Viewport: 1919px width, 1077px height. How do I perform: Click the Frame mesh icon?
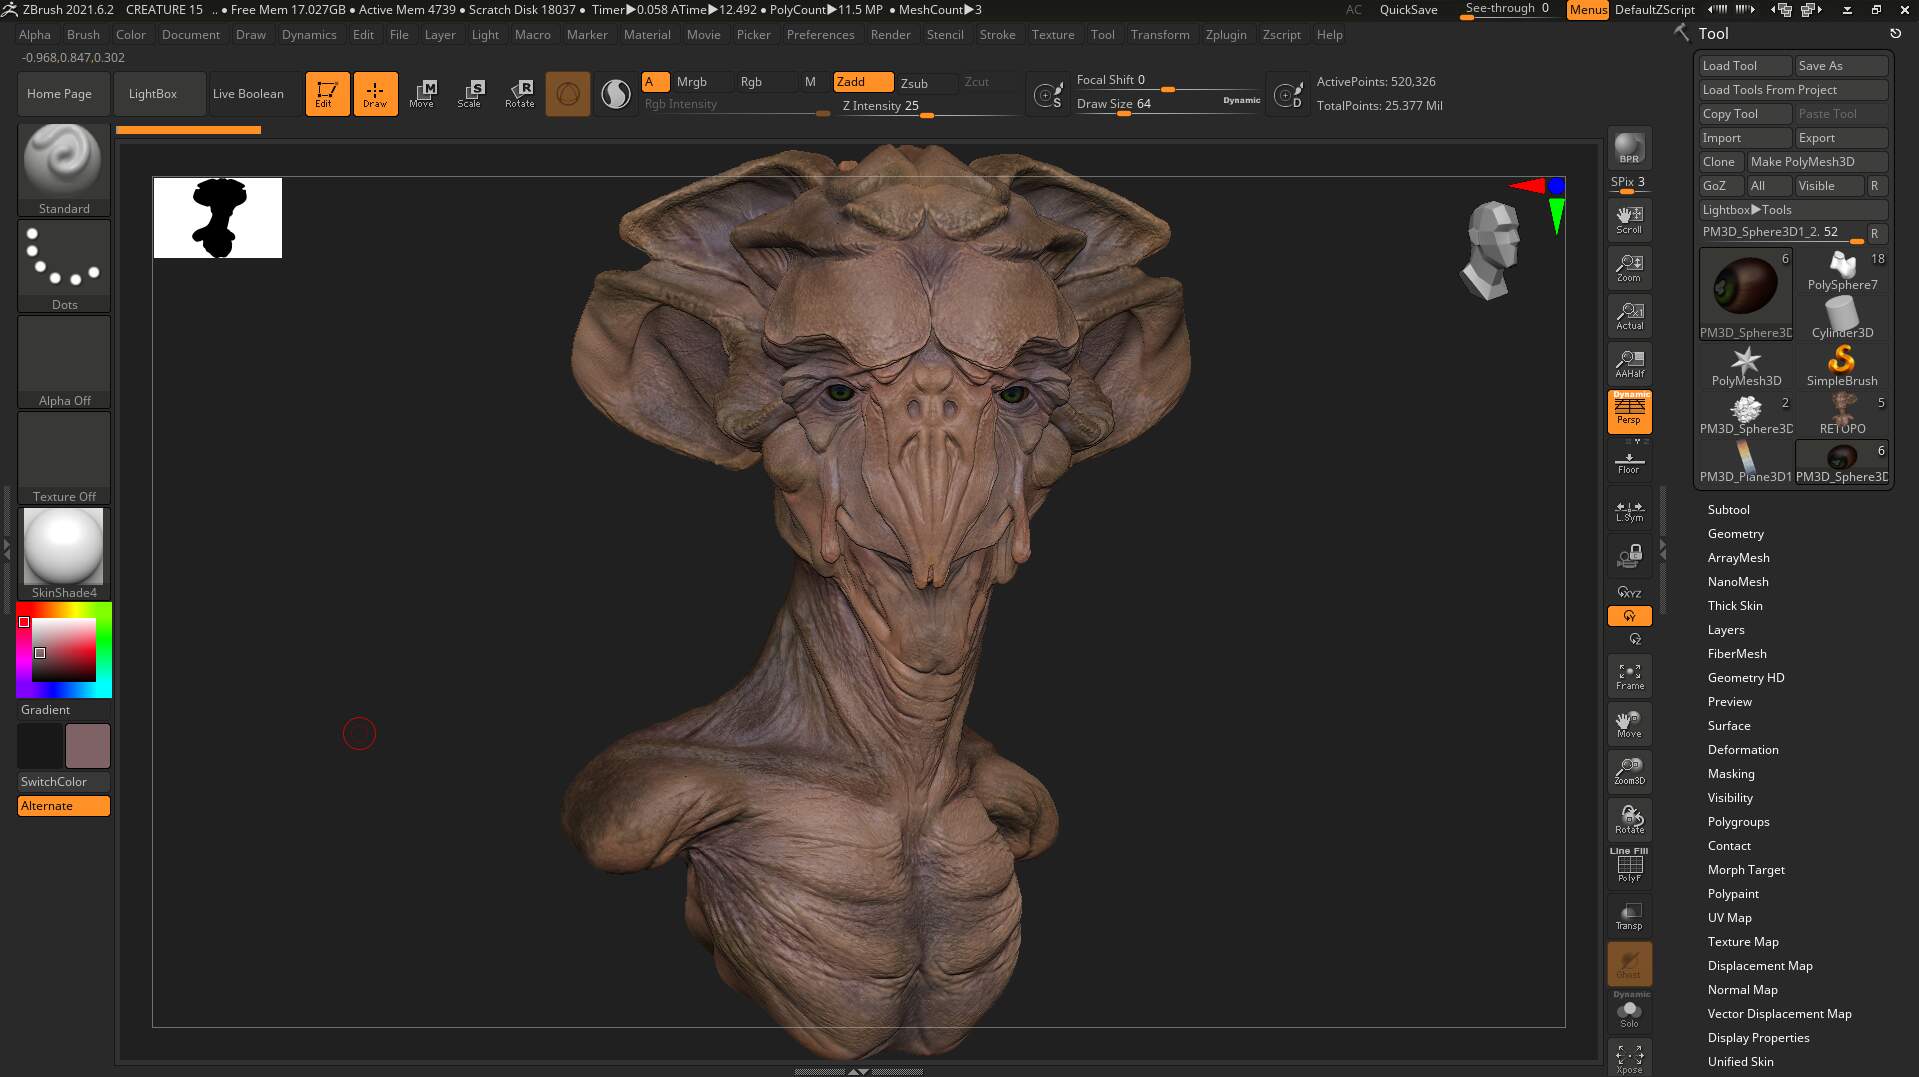(1629, 675)
